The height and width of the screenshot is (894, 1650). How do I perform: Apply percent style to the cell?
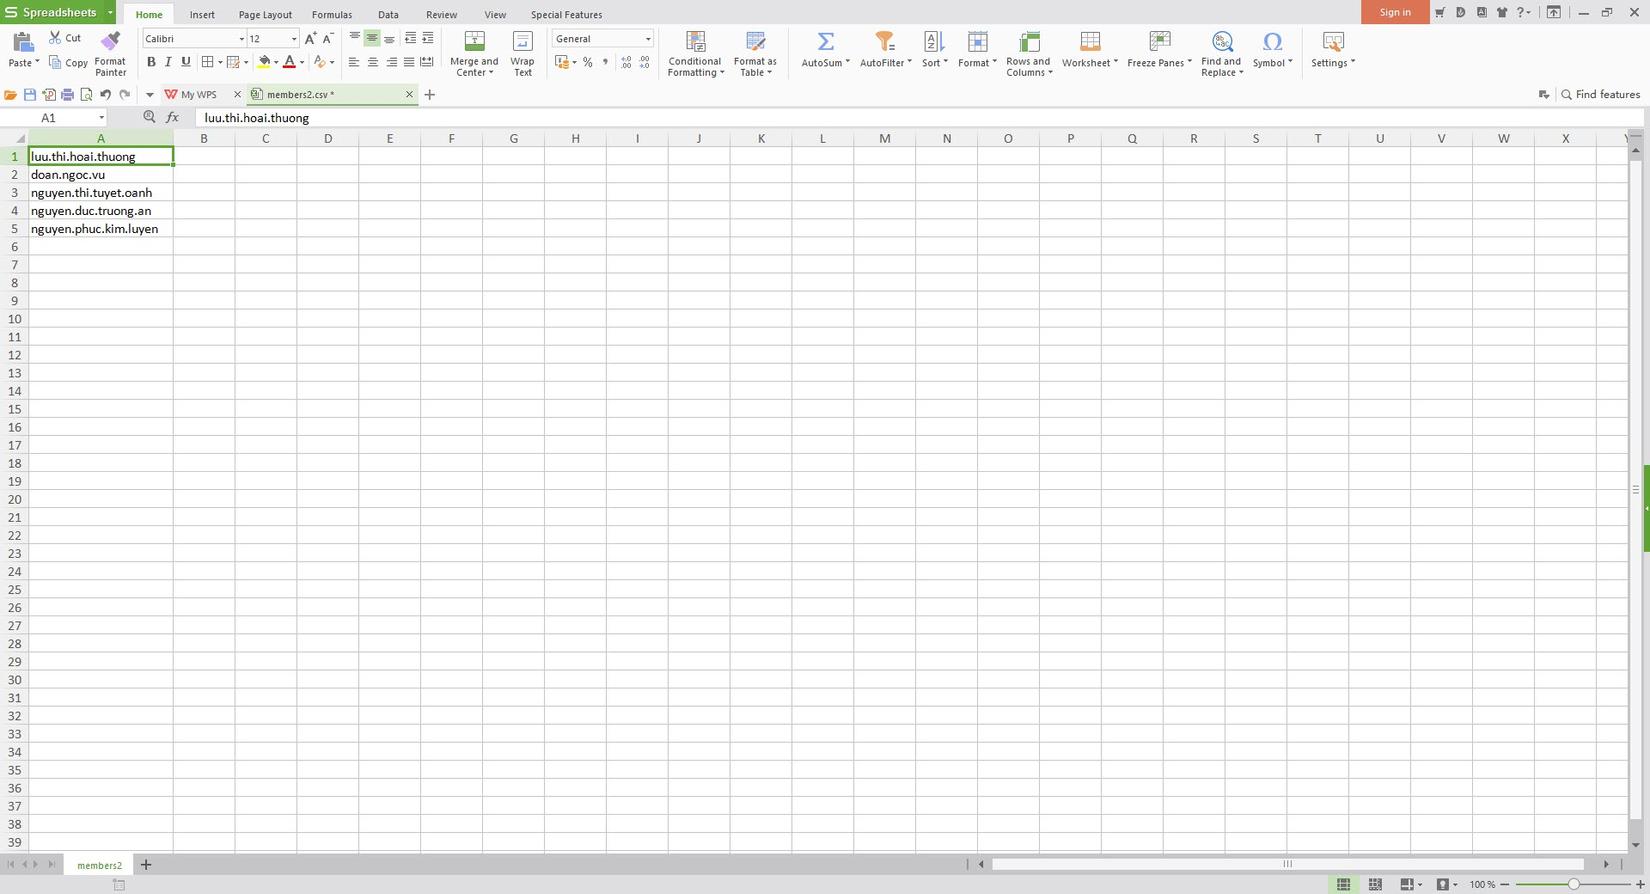pos(588,62)
